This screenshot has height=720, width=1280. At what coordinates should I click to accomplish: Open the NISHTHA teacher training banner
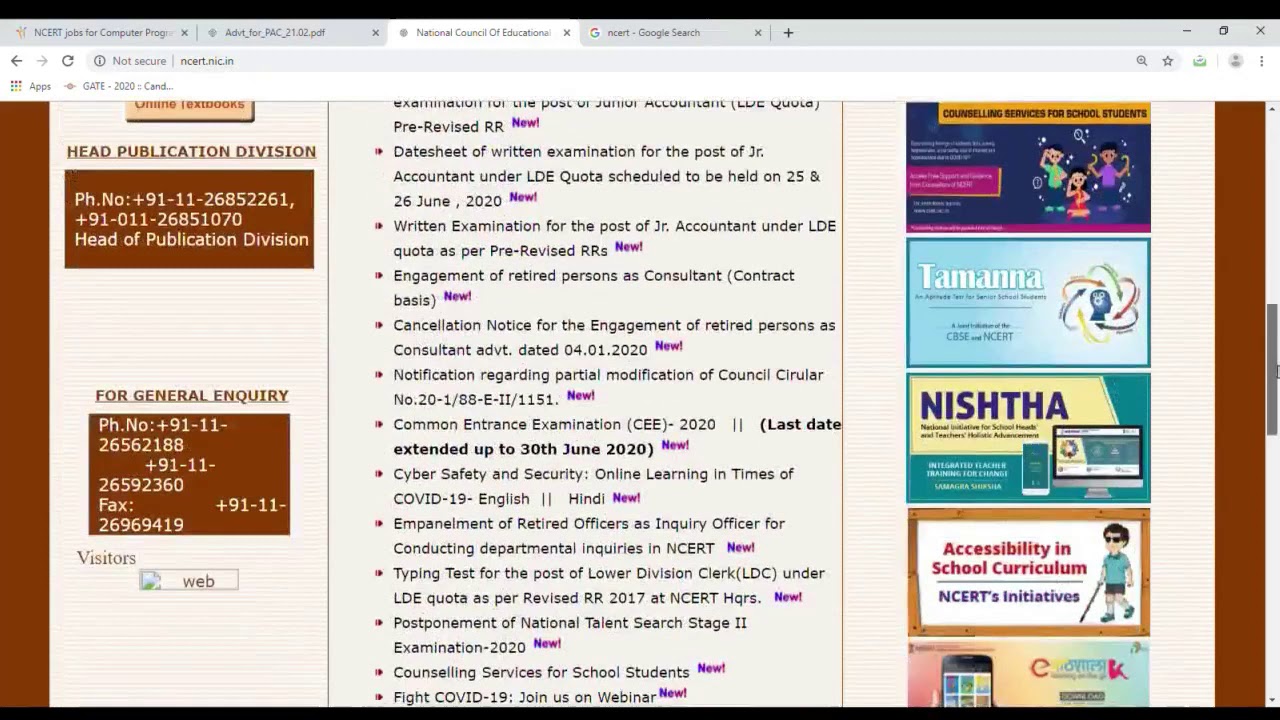1028,438
